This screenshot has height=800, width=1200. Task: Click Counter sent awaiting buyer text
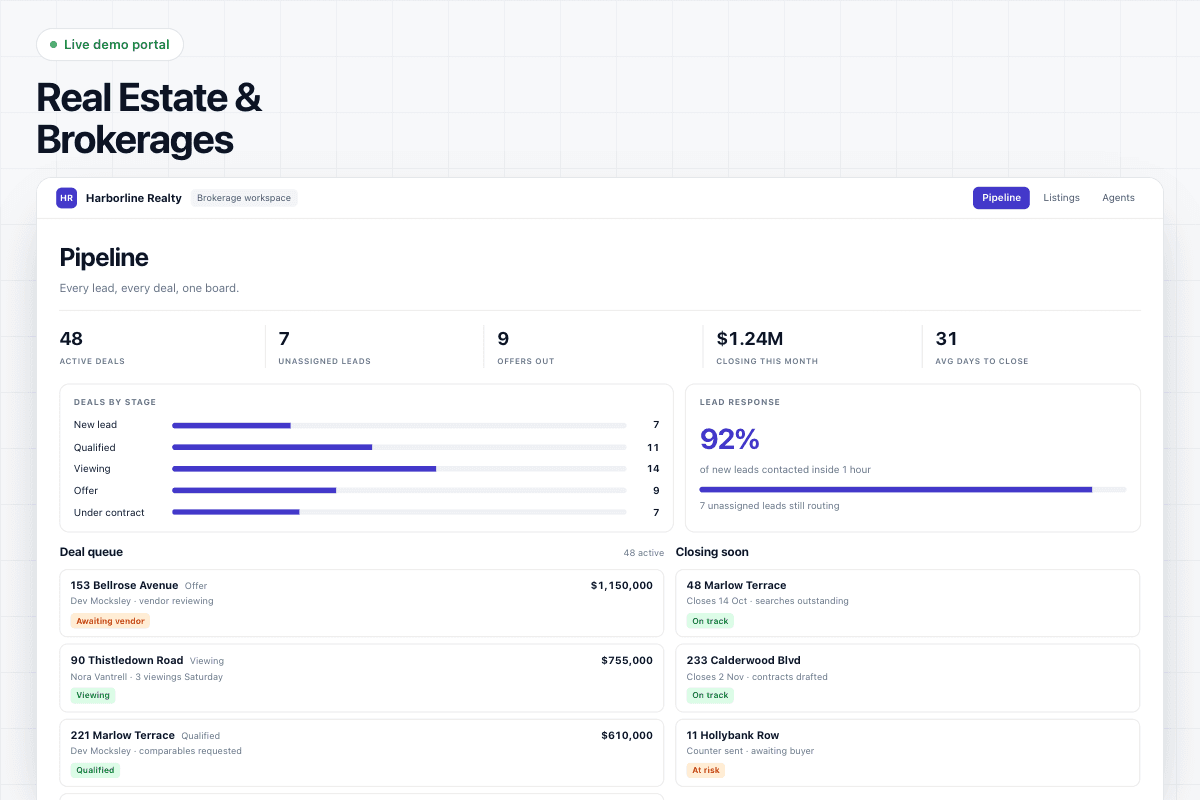click(x=751, y=751)
